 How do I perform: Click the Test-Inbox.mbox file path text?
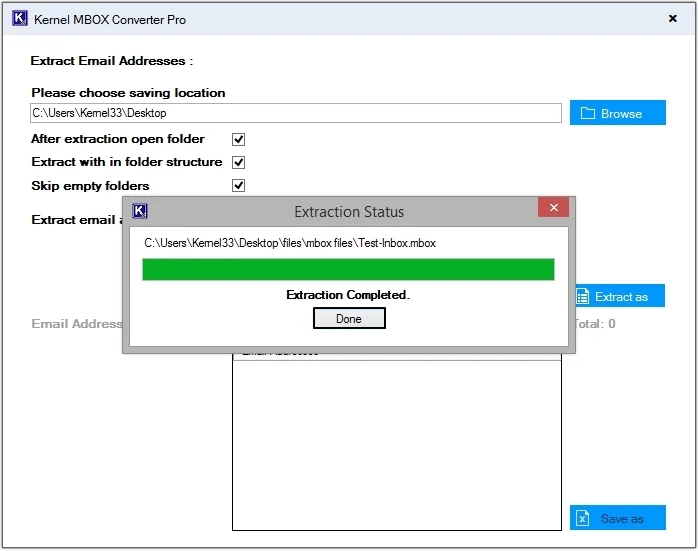[x=290, y=243]
